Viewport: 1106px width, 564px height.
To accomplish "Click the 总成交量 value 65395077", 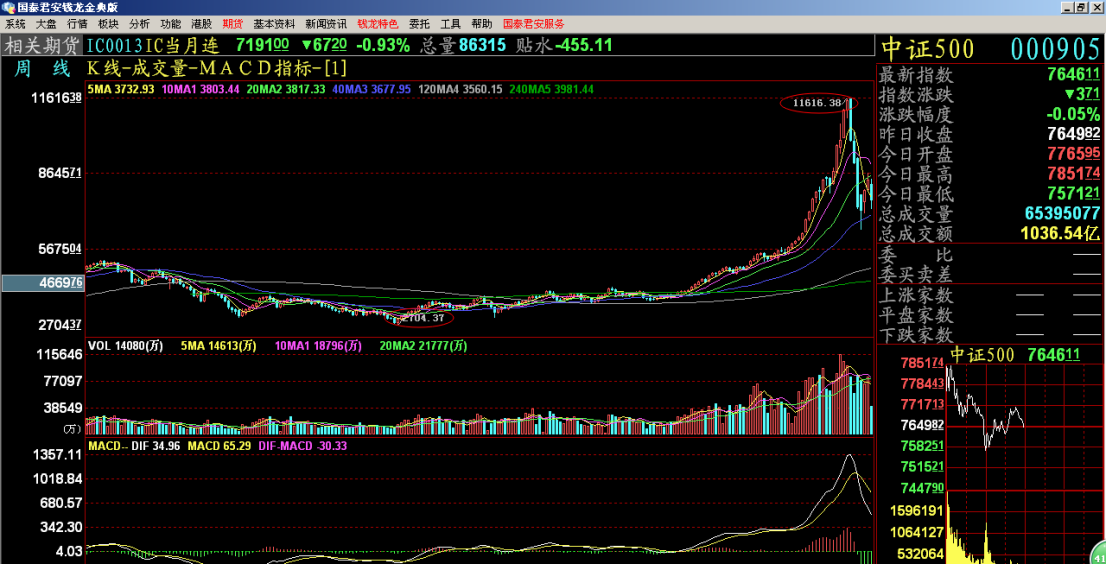I will tap(1062, 213).
